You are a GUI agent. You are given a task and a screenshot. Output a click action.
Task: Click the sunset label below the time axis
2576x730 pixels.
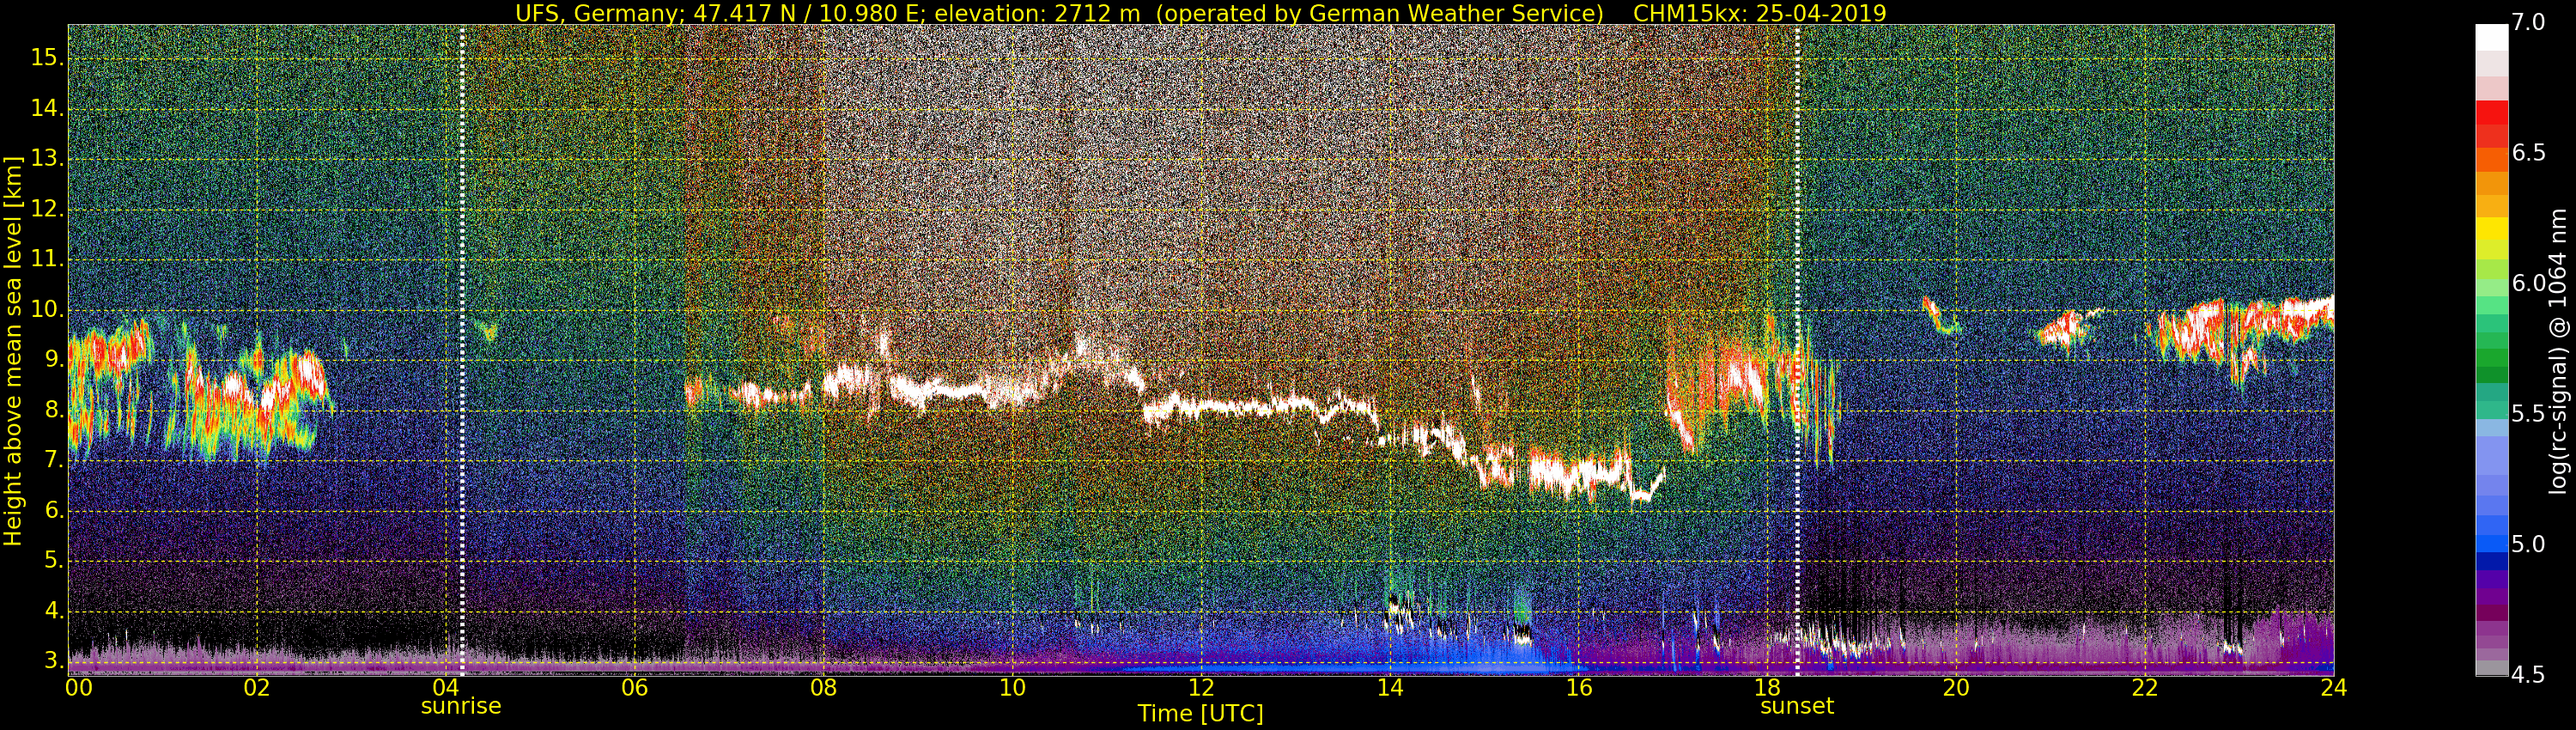click(1797, 706)
